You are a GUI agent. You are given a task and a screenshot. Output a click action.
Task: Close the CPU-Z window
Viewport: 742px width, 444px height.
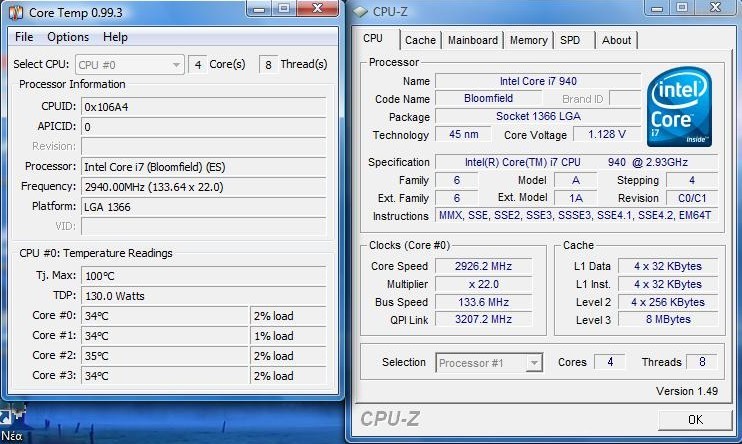coord(716,8)
